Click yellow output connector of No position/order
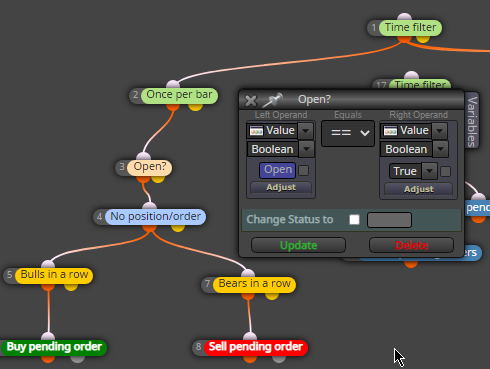490x369 pixels. click(x=178, y=228)
